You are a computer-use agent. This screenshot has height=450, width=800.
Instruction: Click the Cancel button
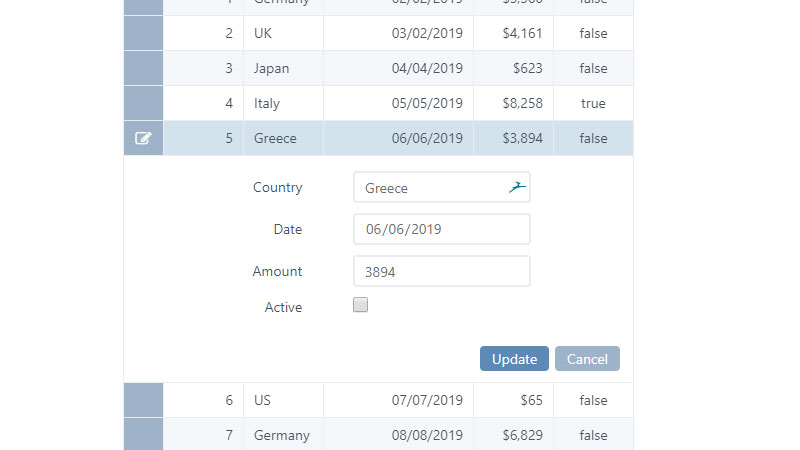(587, 359)
